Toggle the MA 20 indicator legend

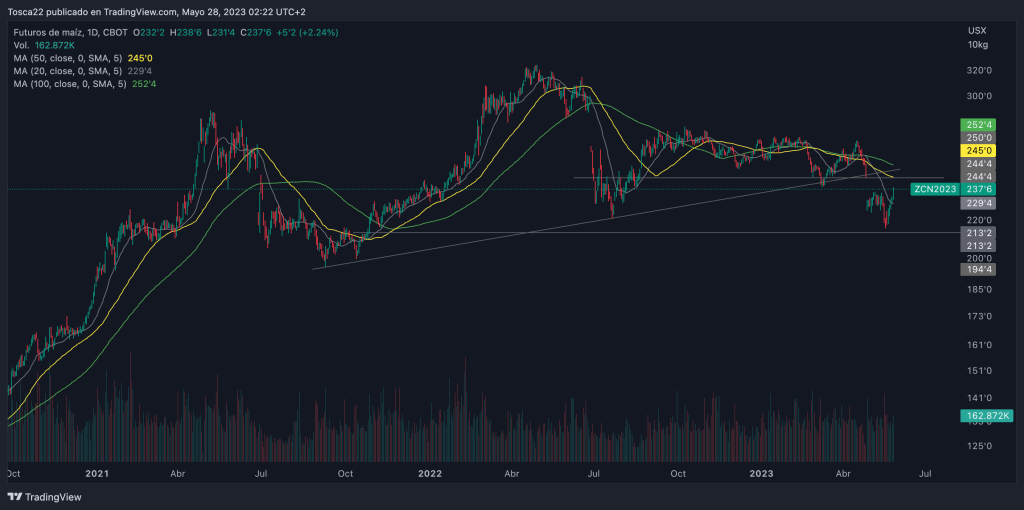coord(68,71)
